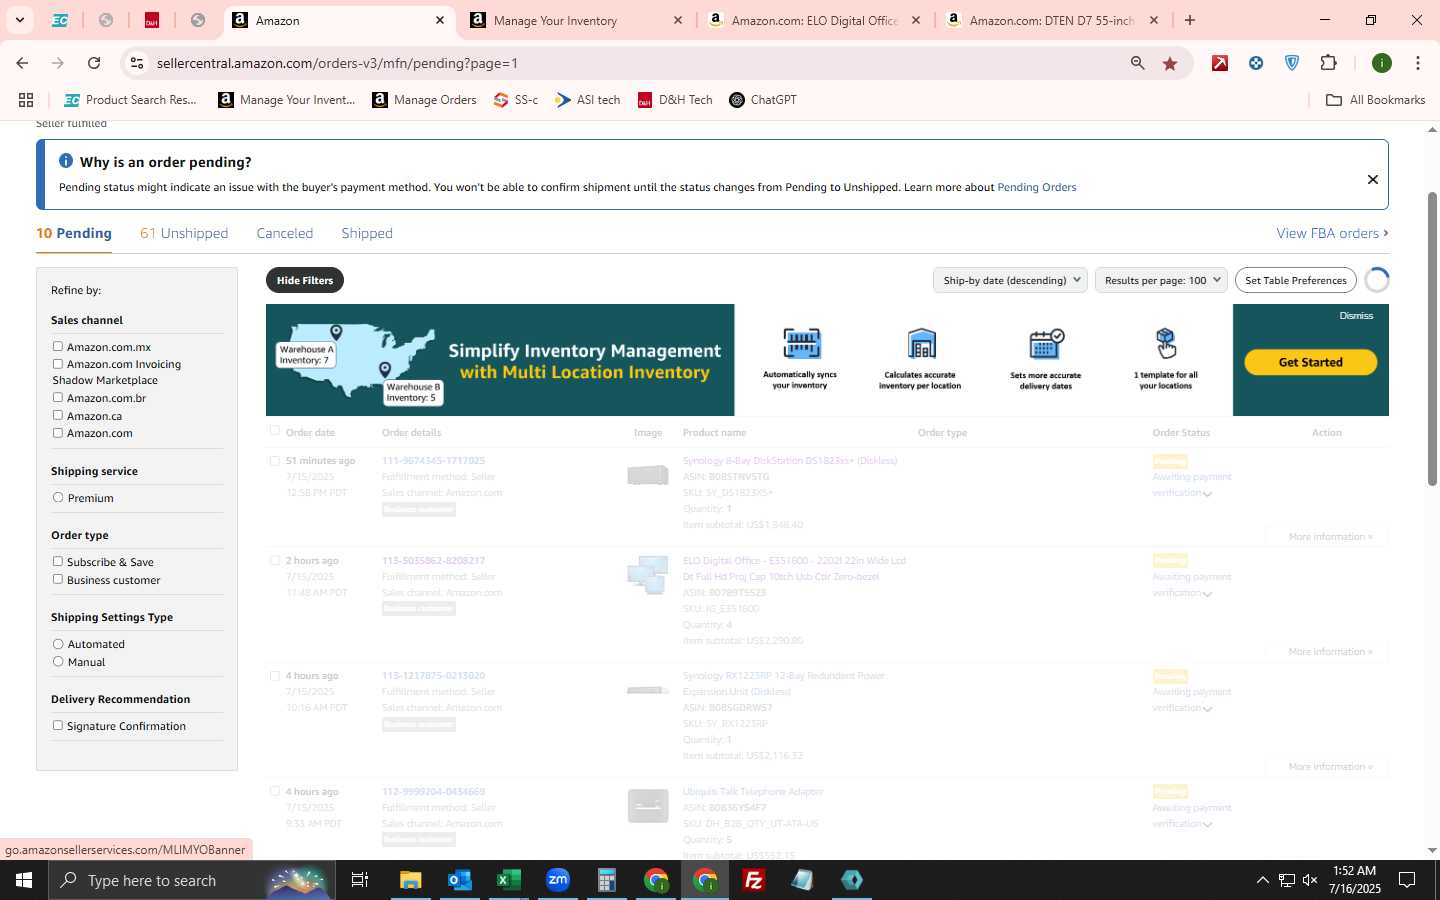This screenshot has height=900, width=1440.
Task: Open Windows Start menu
Action: coord(24,880)
